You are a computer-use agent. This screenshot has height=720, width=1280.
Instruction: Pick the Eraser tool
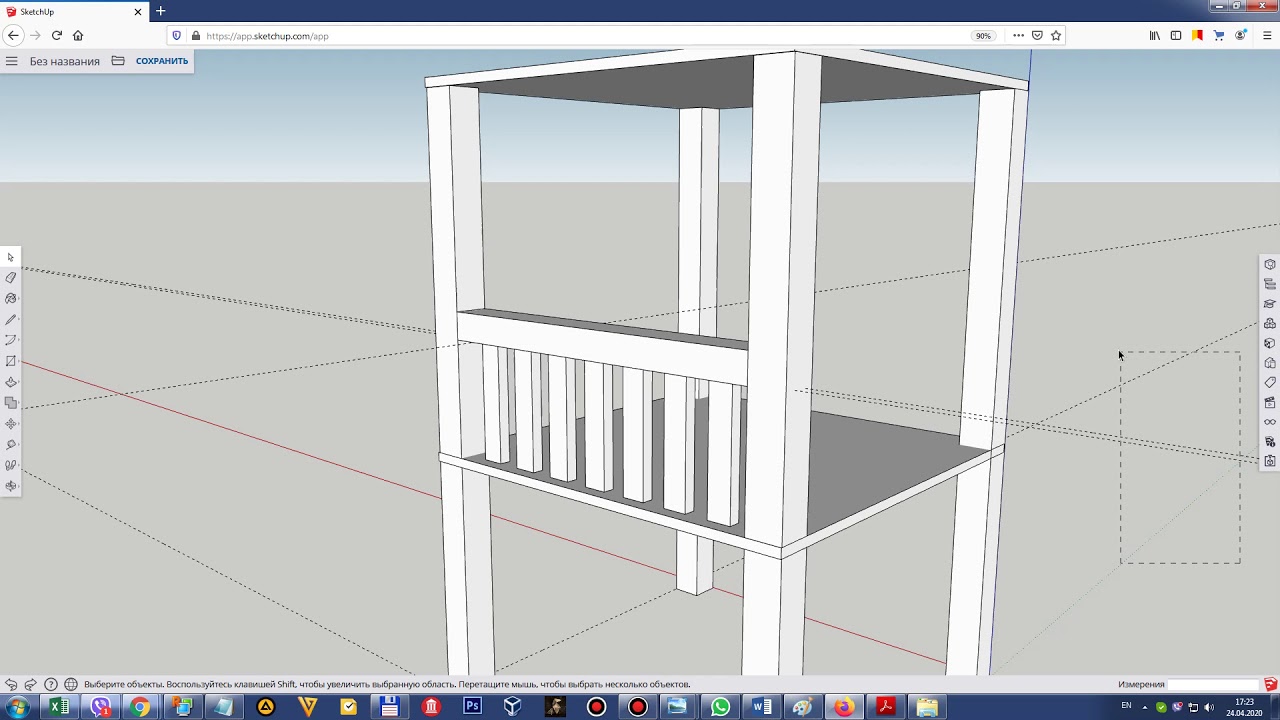click(x=11, y=278)
